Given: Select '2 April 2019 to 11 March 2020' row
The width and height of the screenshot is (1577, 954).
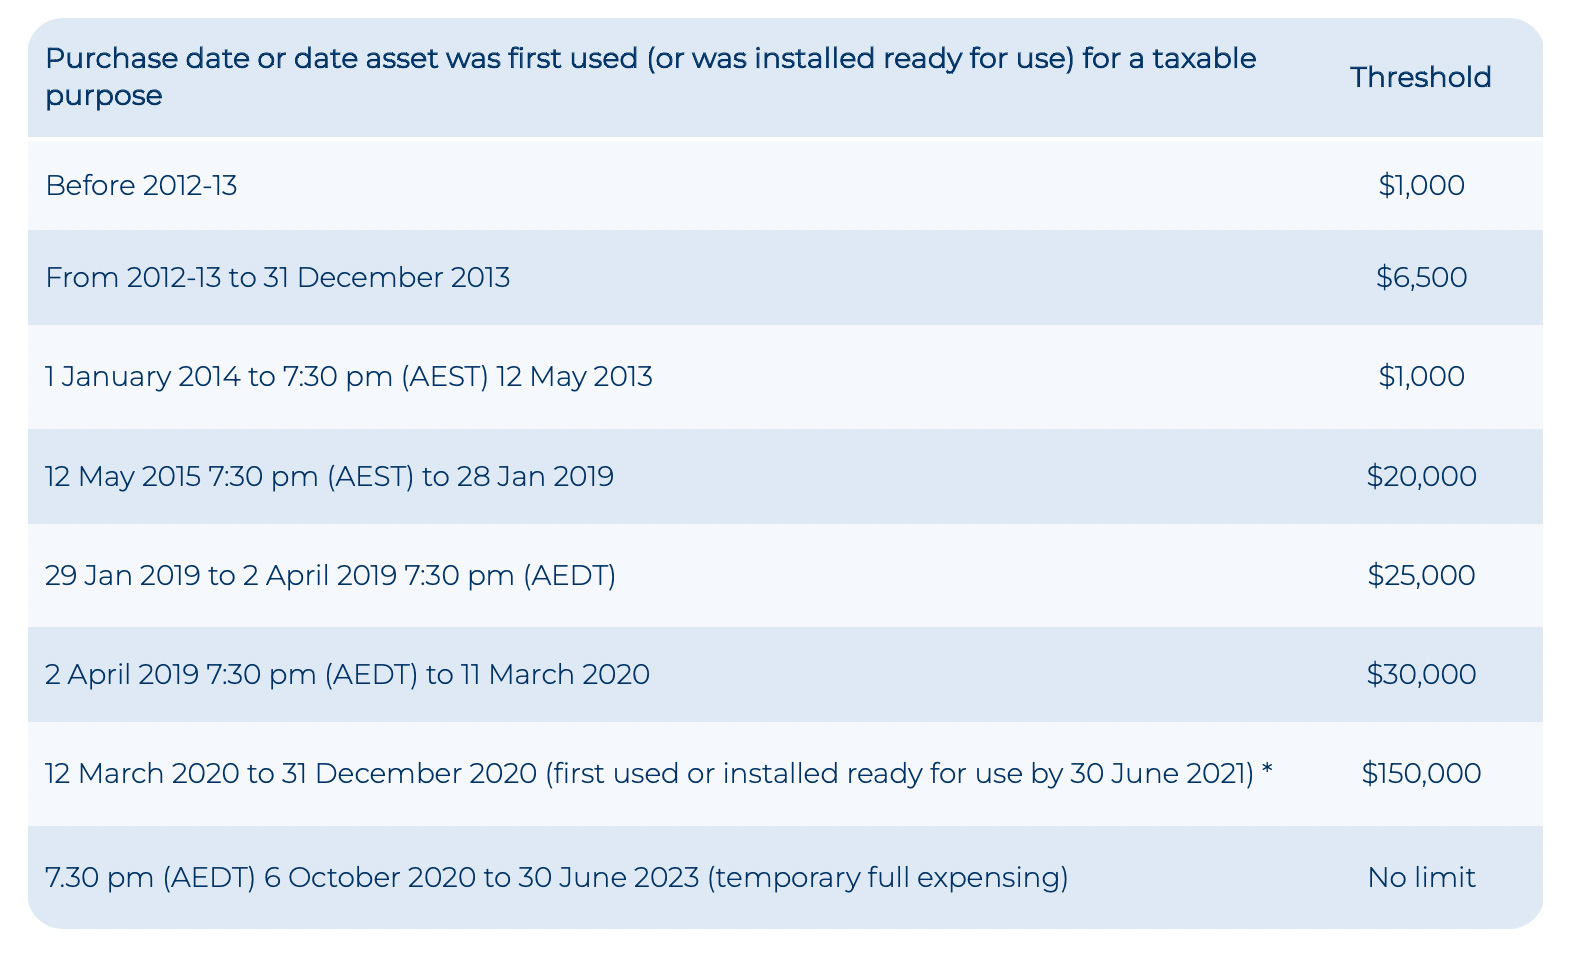Looking at the screenshot, I should point(347,675).
